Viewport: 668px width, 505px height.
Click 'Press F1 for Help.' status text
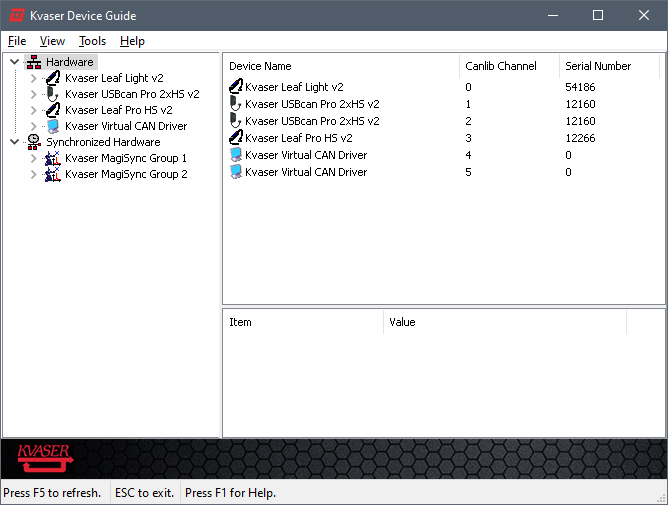click(x=230, y=493)
